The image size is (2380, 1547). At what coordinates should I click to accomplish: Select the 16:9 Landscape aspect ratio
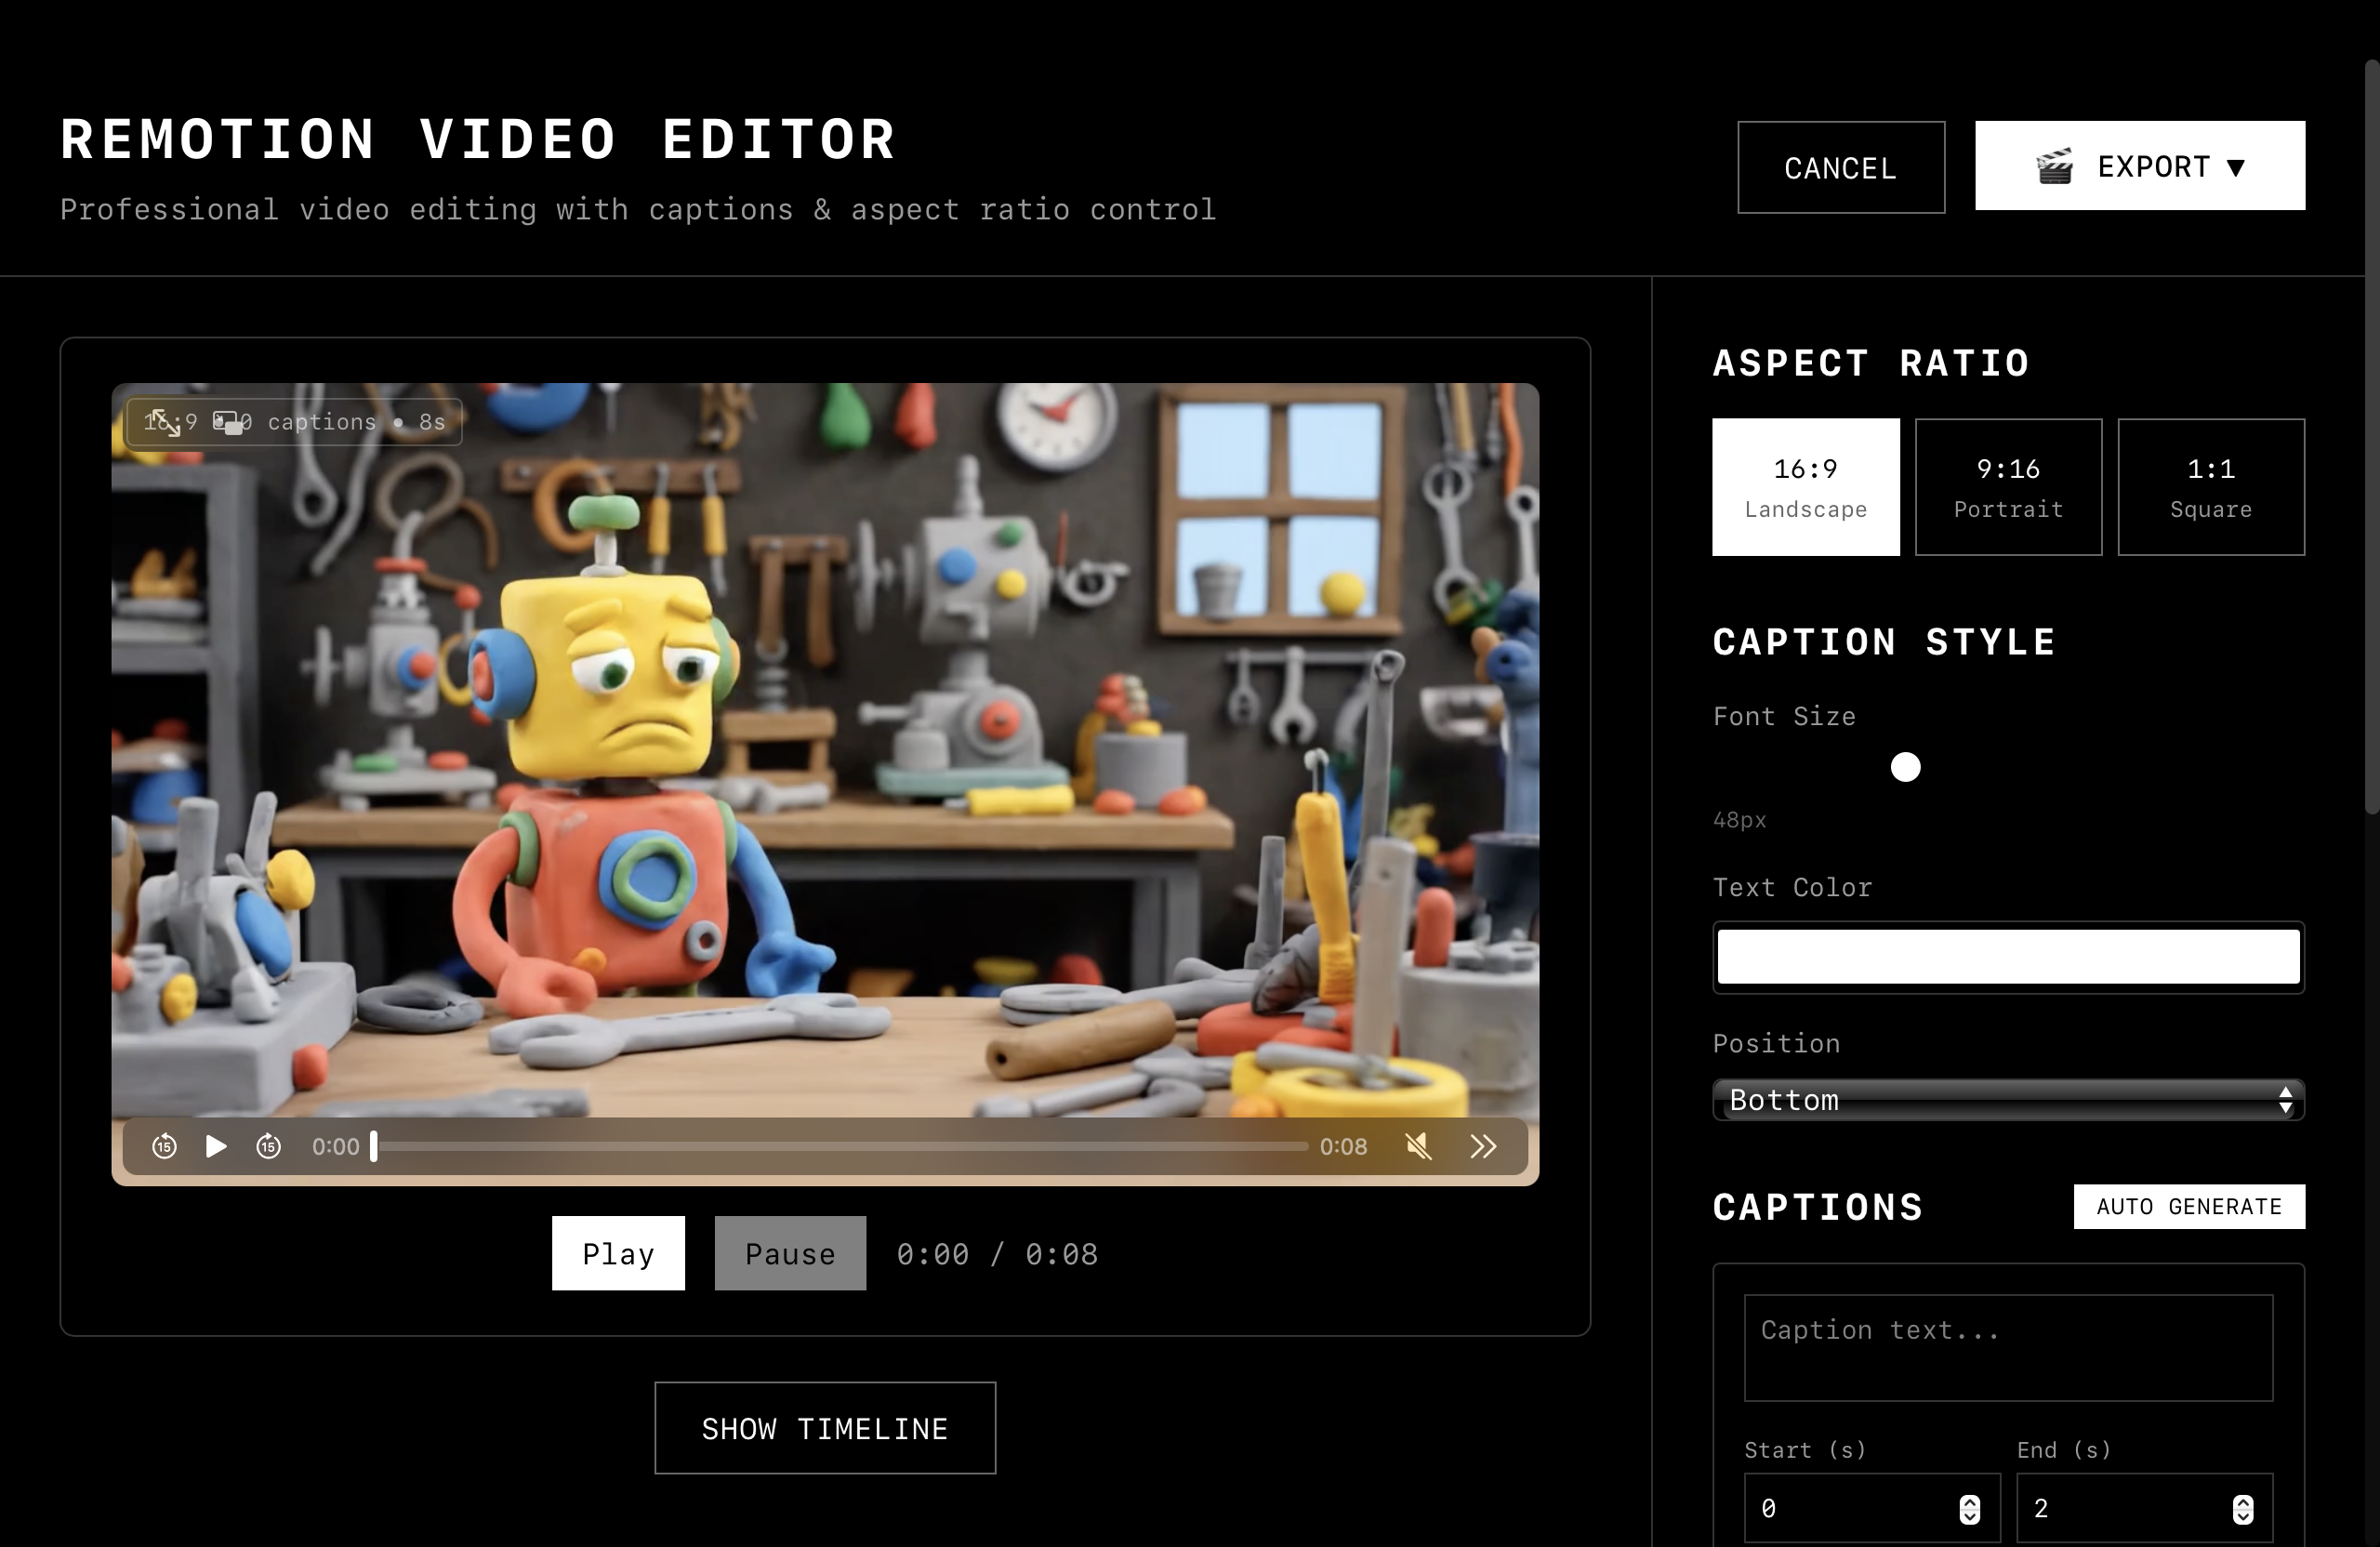1805,487
